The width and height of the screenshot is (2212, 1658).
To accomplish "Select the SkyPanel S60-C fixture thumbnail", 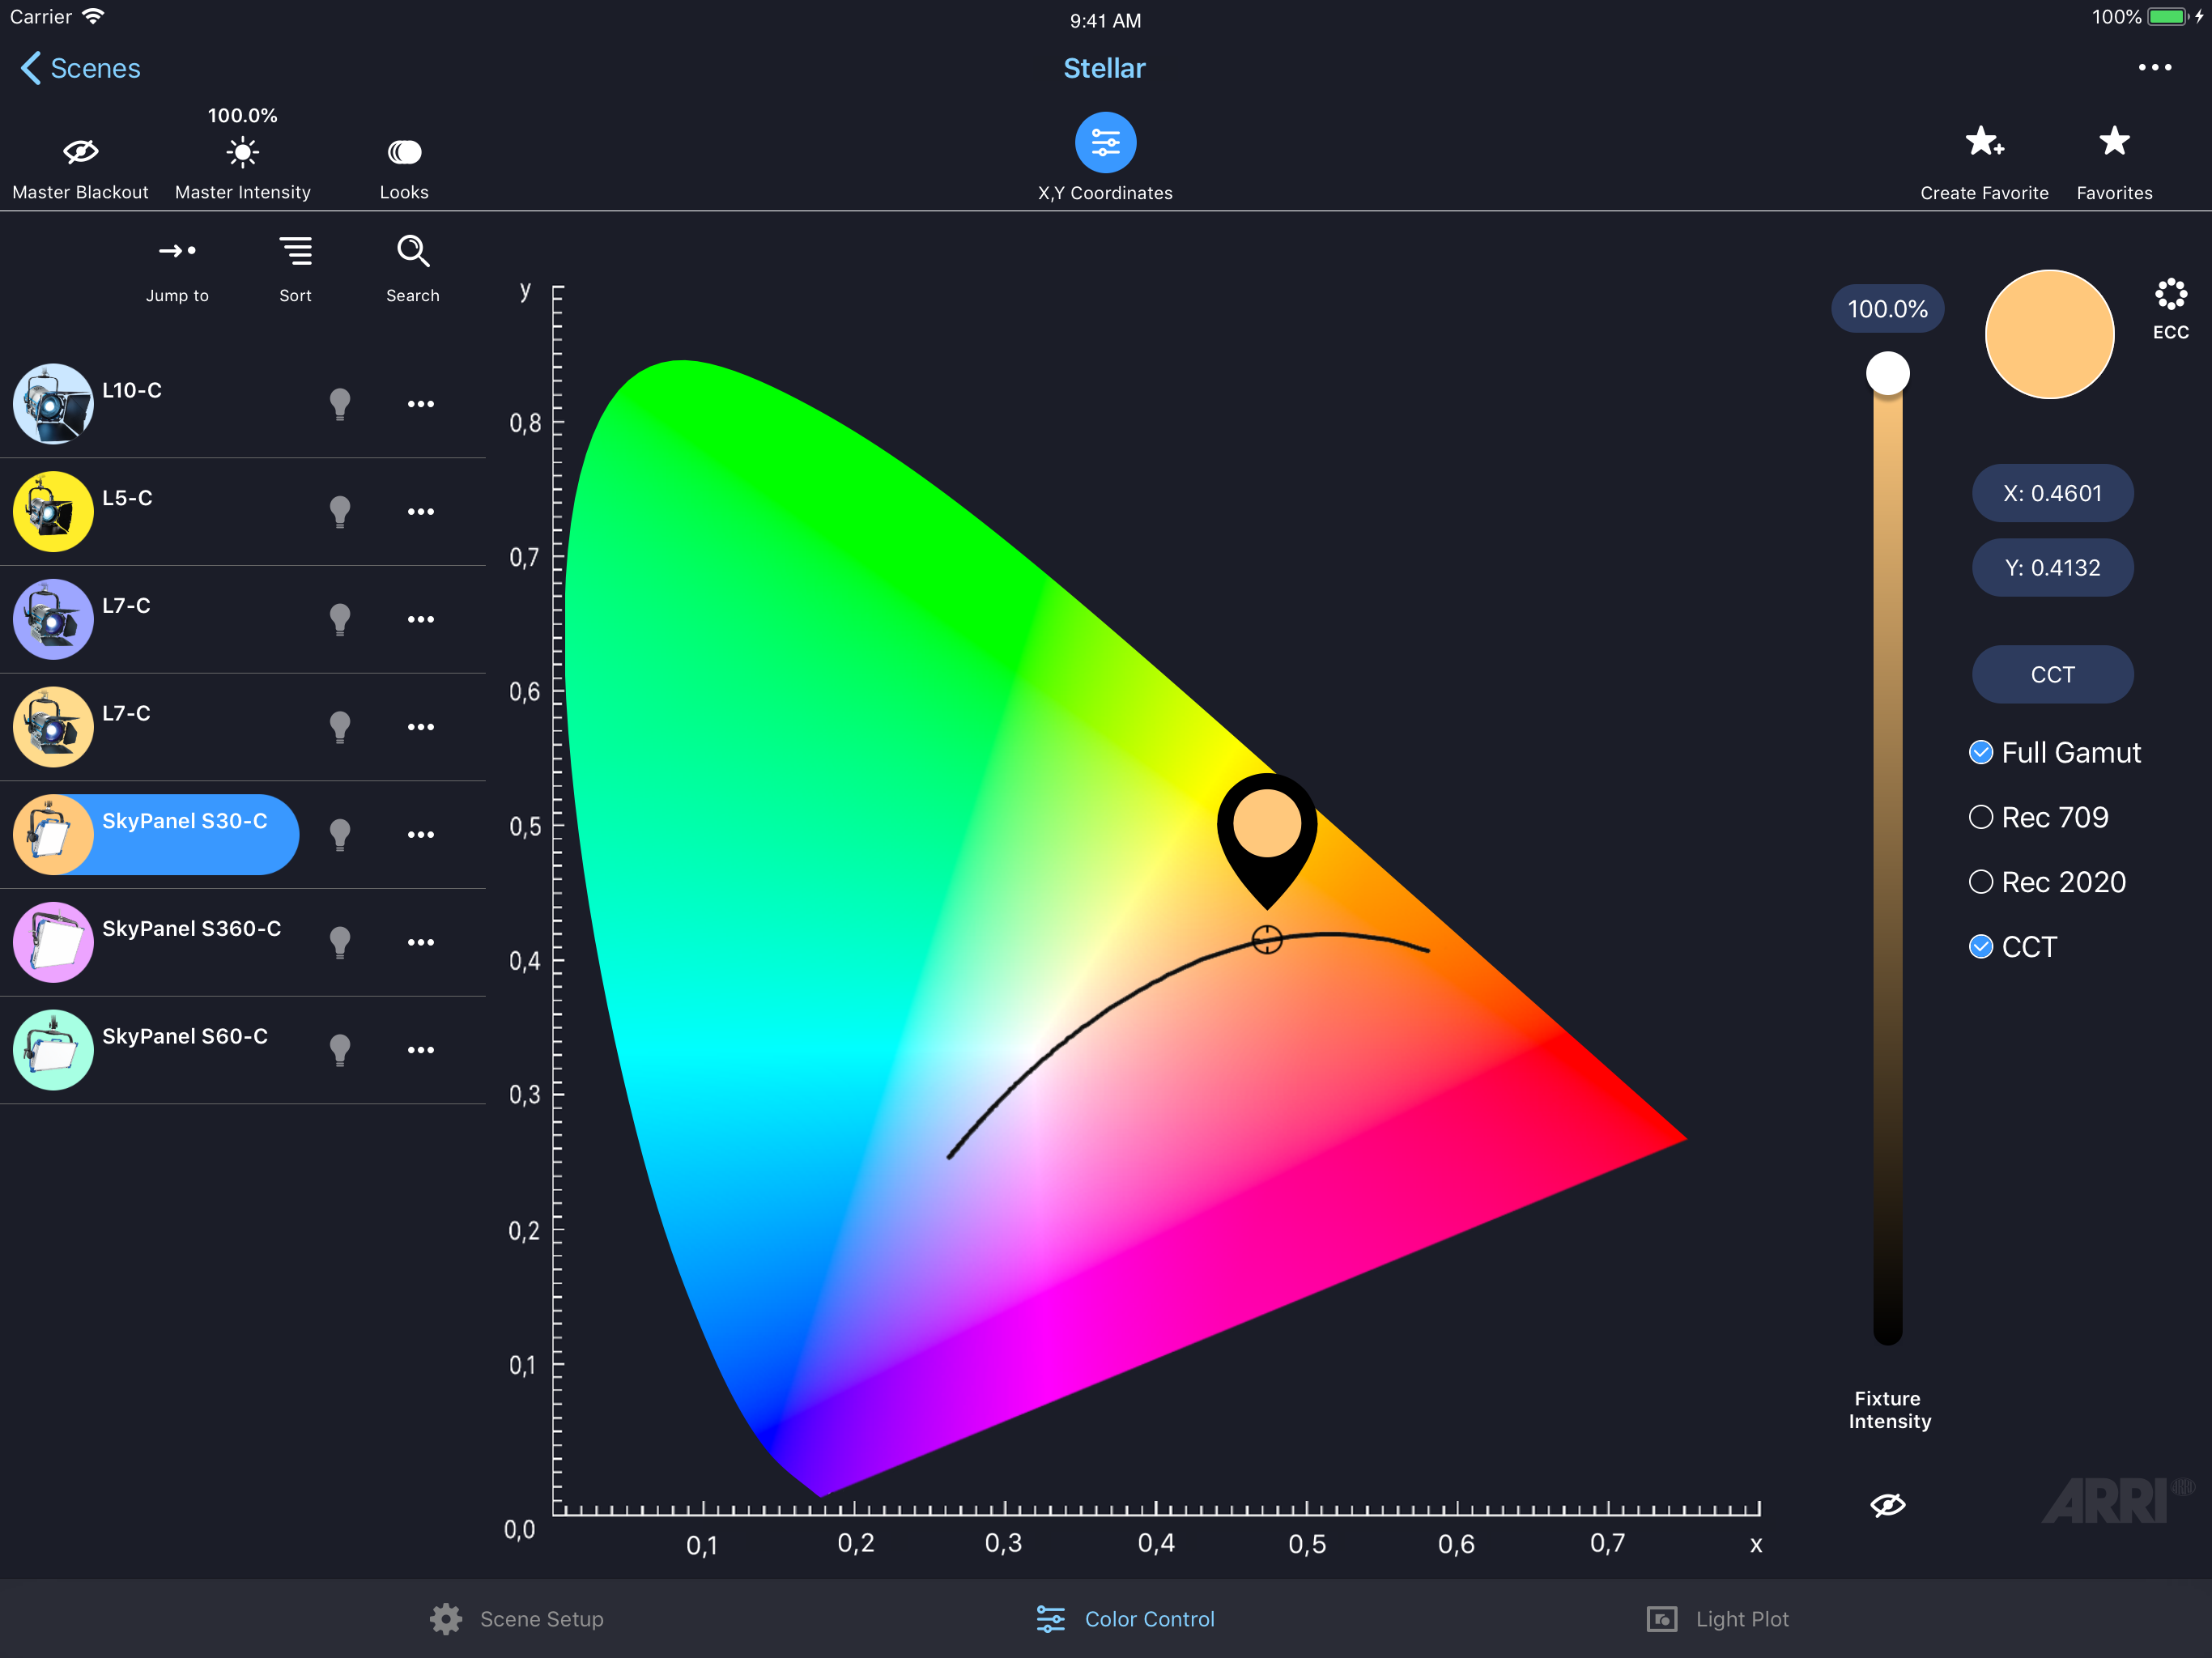I will click(53, 1050).
